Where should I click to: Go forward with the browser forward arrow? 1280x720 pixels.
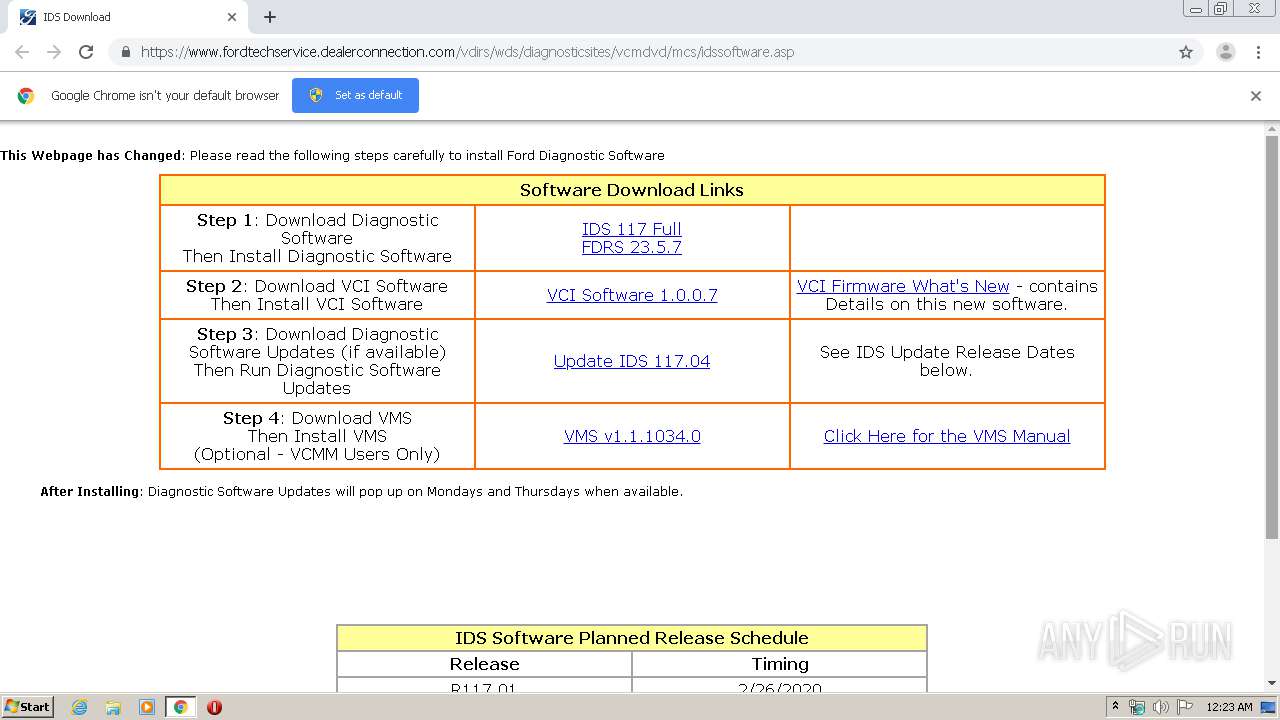(x=54, y=52)
